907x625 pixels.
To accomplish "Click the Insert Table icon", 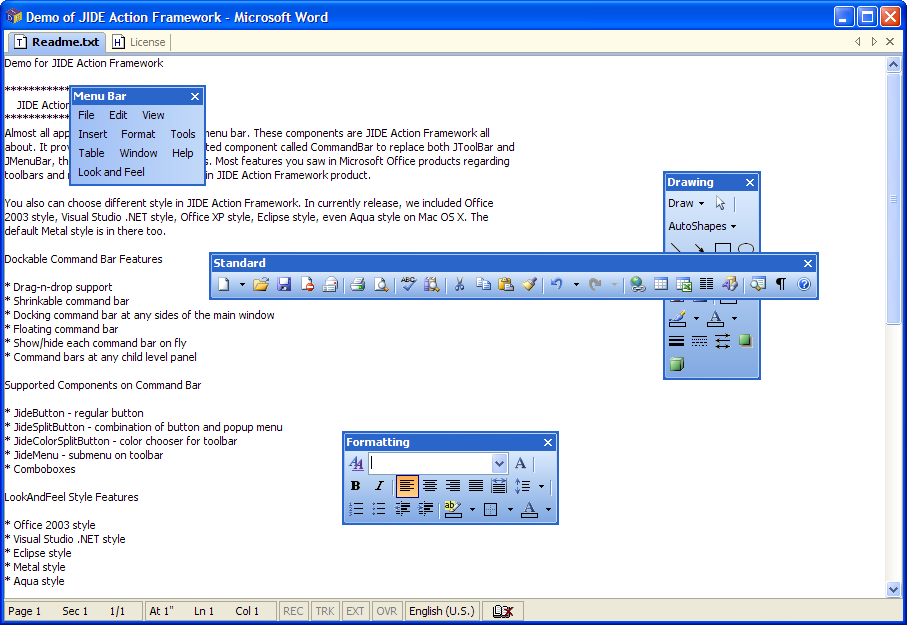I will [661, 284].
